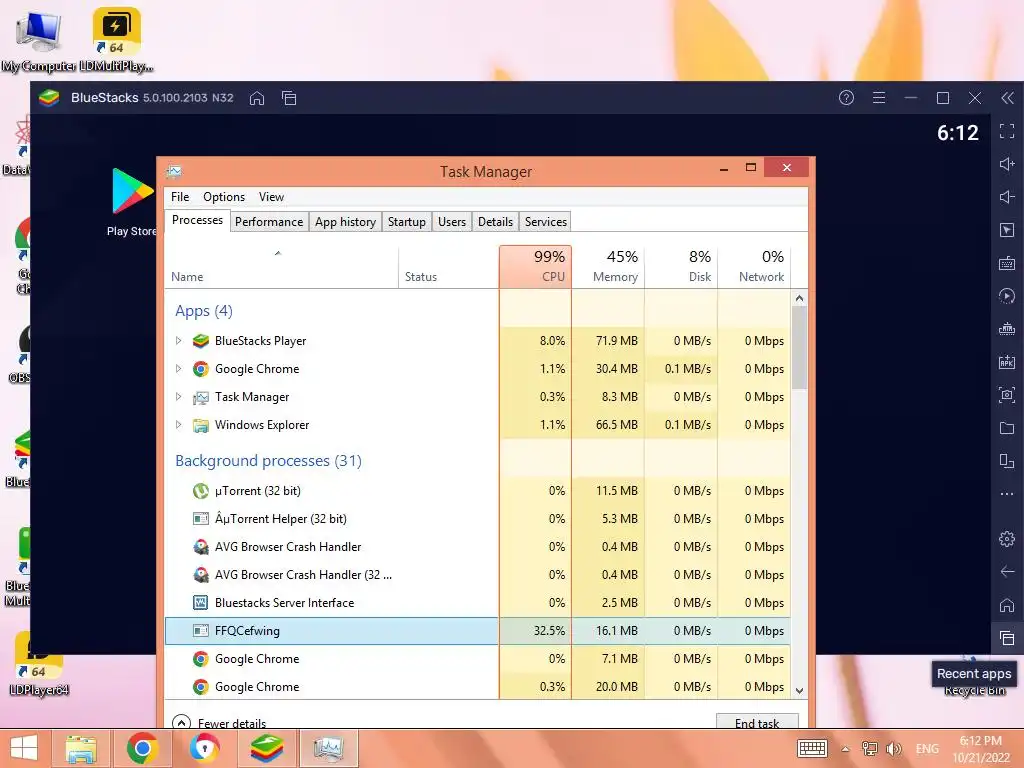The width and height of the screenshot is (1024, 768).
Task: Sort processes by Memory column
Action: pos(609,266)
